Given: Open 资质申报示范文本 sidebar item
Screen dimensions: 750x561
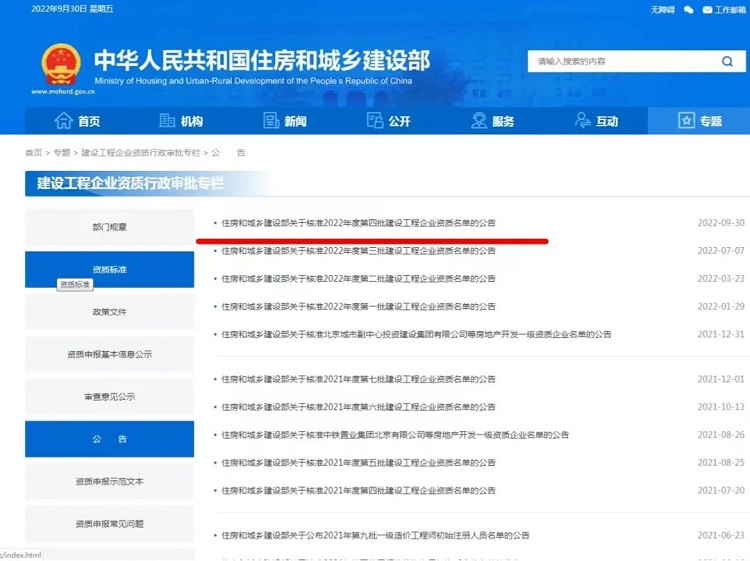Looking at the screenshot, I should [x=109, y=481].
